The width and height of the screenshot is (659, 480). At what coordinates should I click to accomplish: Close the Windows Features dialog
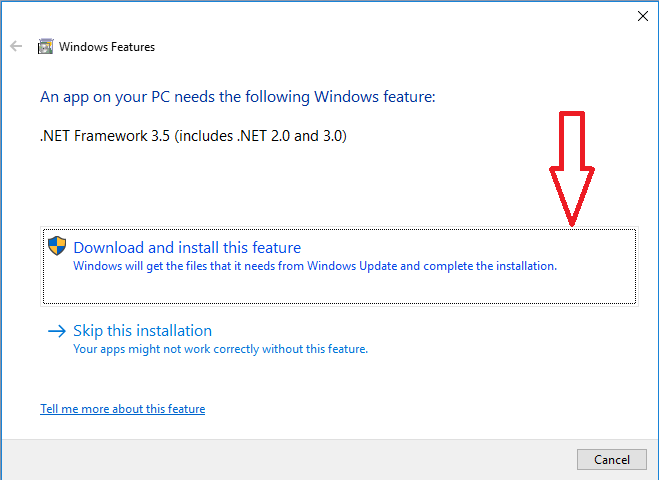641,16
